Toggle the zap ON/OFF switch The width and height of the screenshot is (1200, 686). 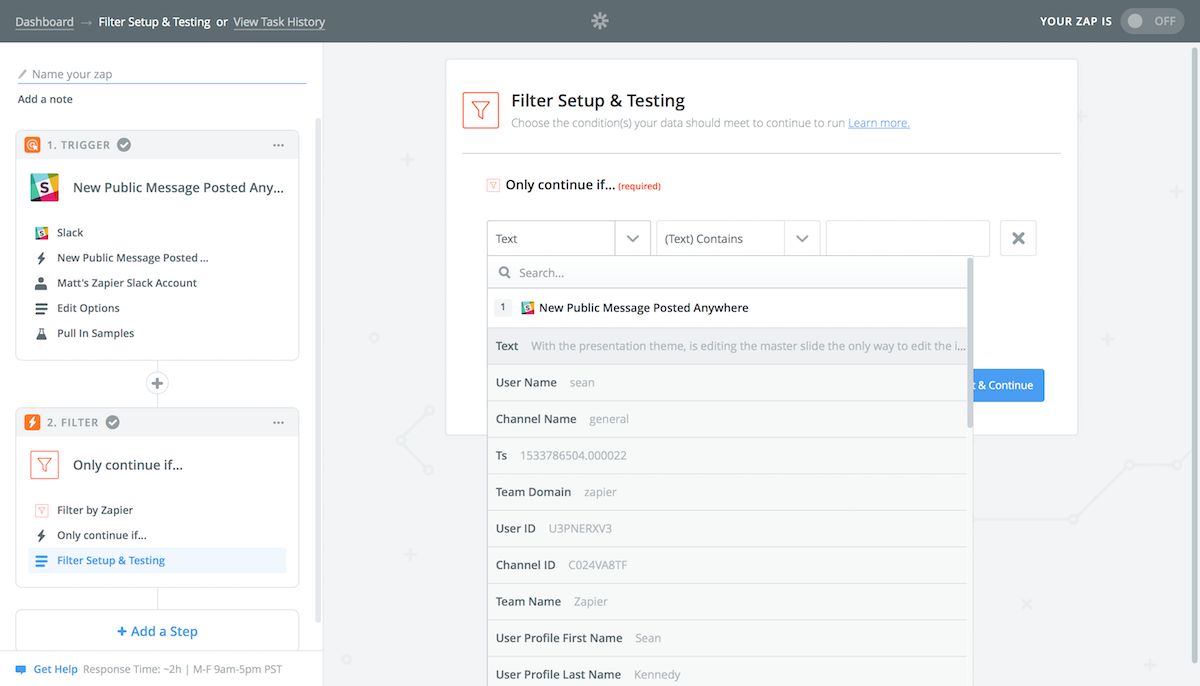pos(1151,21)
